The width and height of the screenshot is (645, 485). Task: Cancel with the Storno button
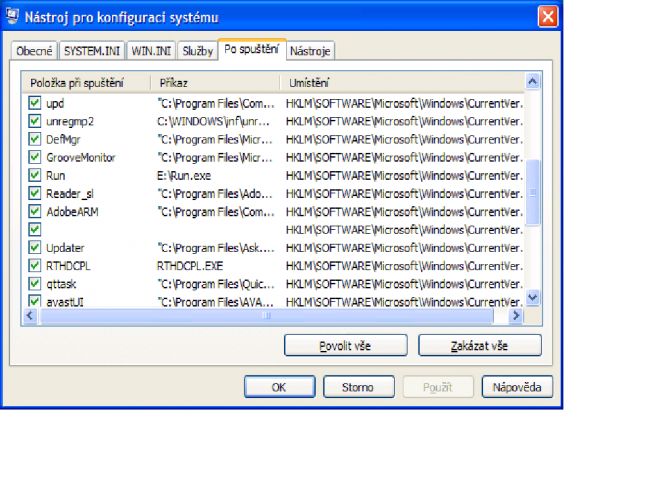click(x=358, y=387)
